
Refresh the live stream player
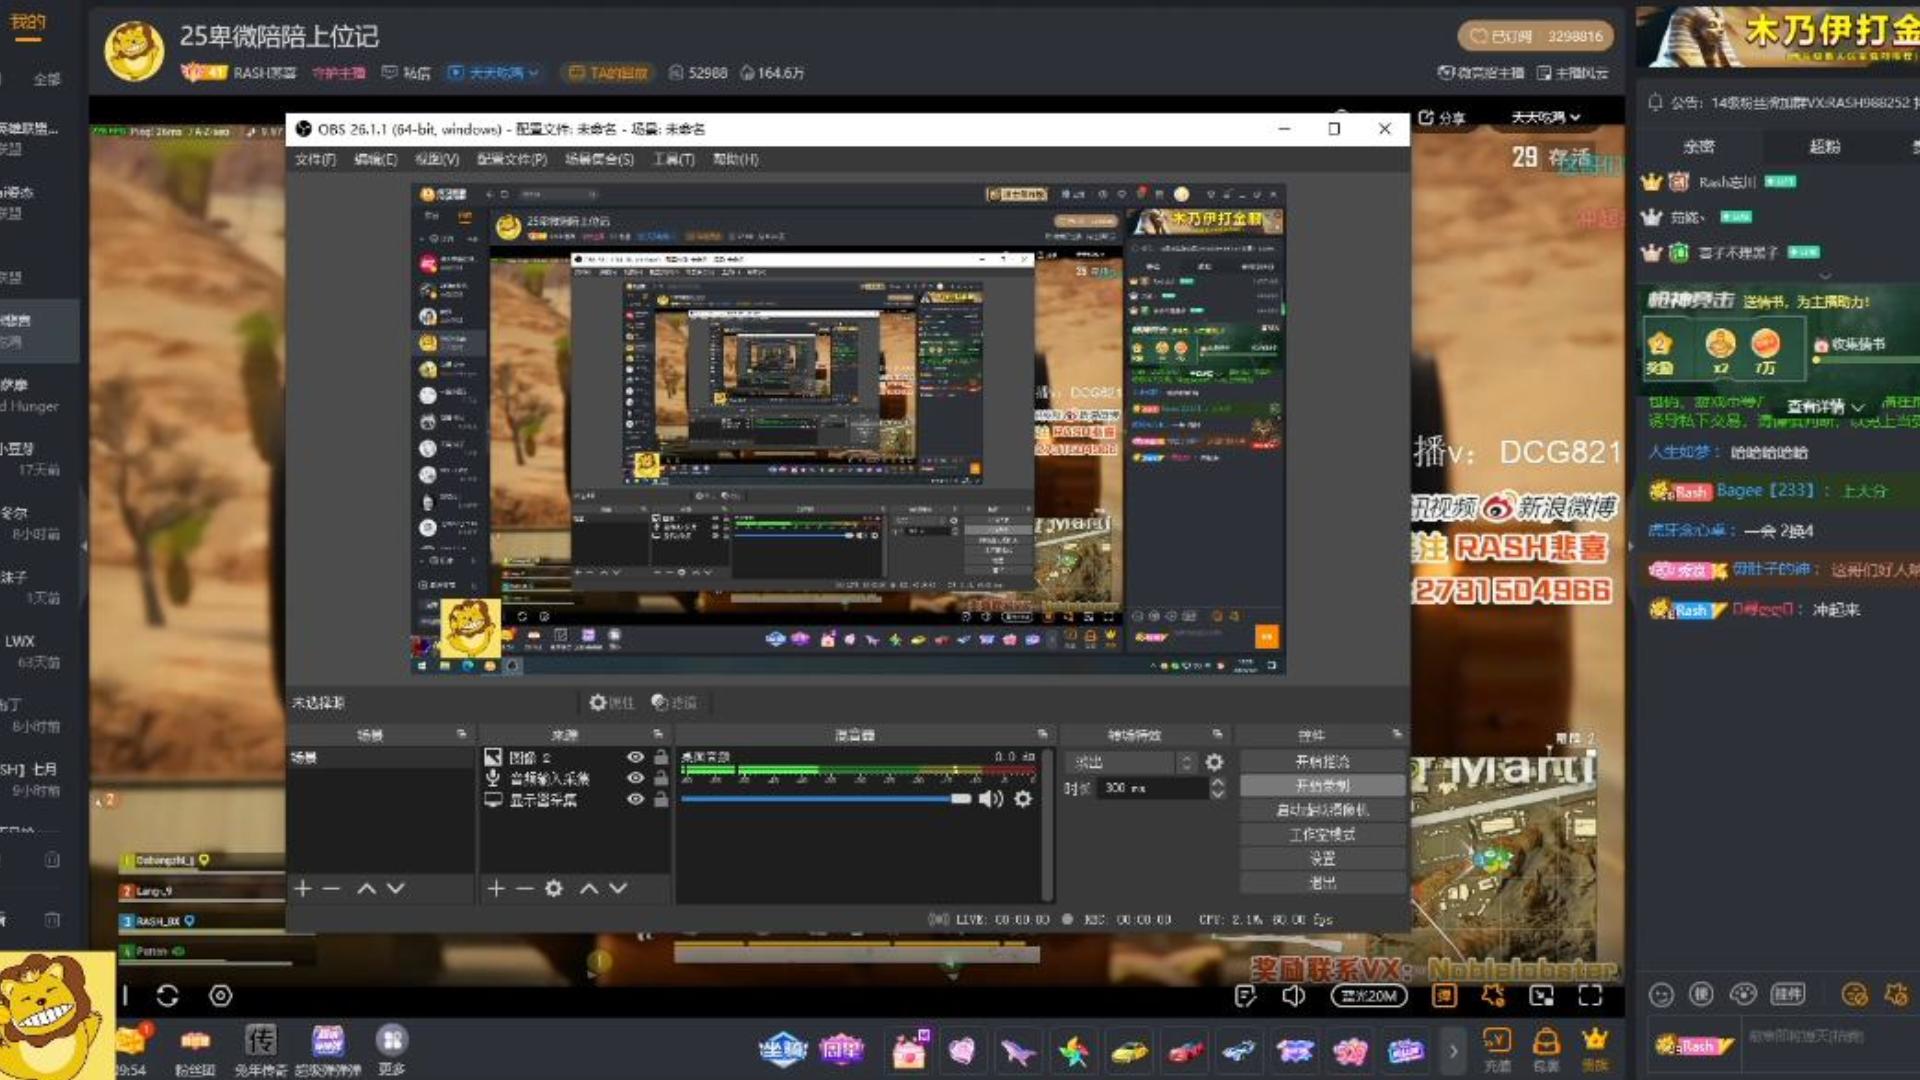pyautogui.click(x=167, y=996)
